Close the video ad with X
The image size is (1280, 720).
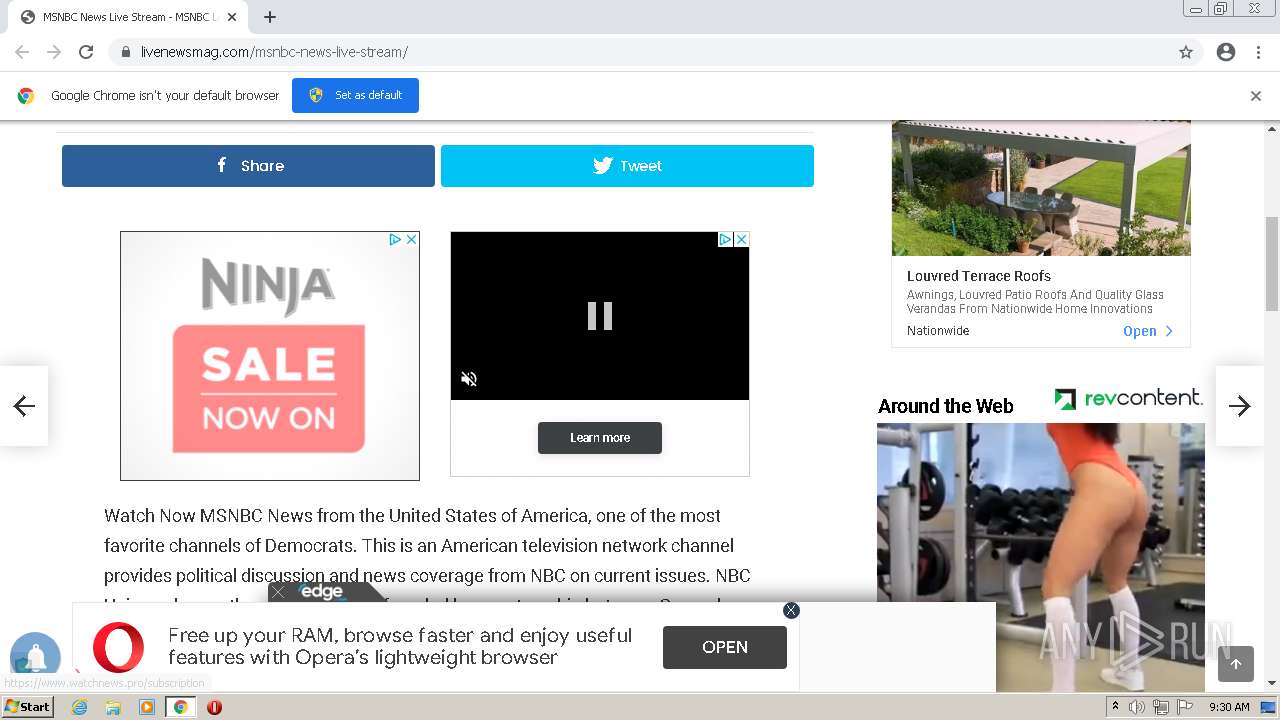(741, 240)
